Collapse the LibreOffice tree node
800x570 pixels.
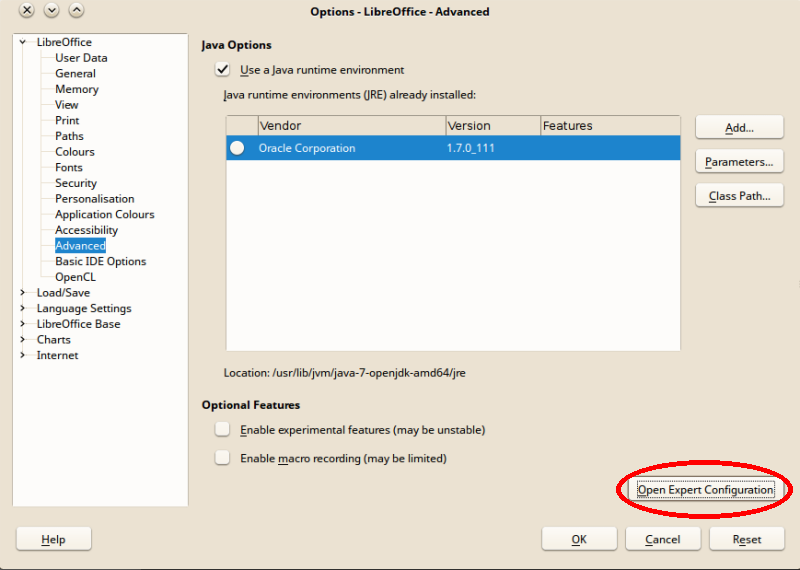pos(23,42)
